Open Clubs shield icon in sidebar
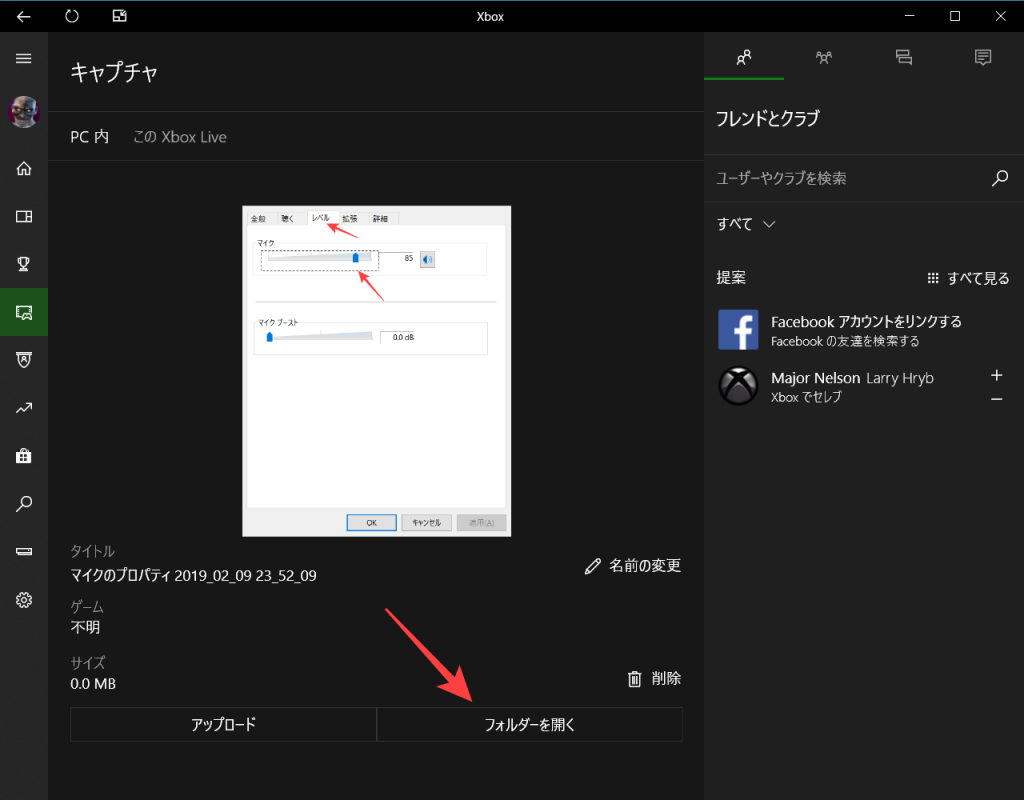 point(24,360)
